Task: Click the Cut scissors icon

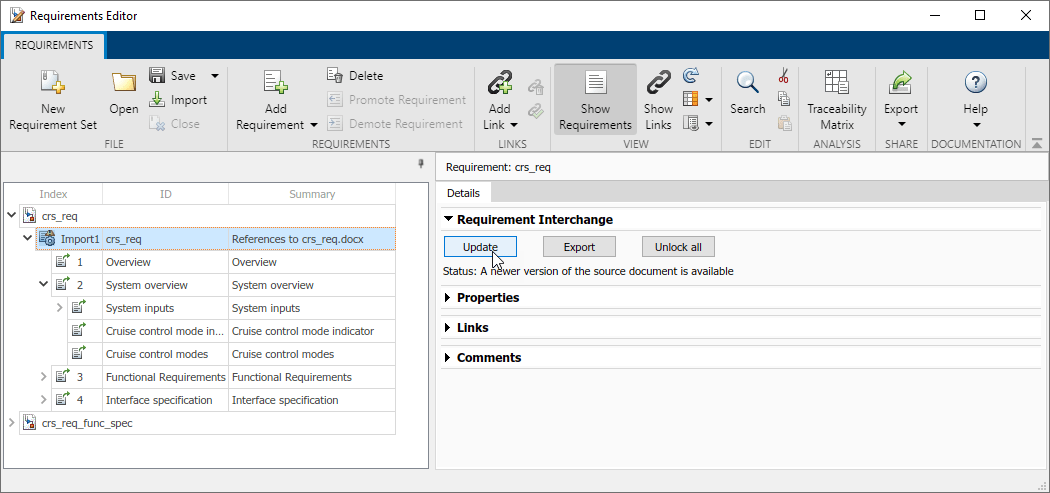Action: point(784,76)
